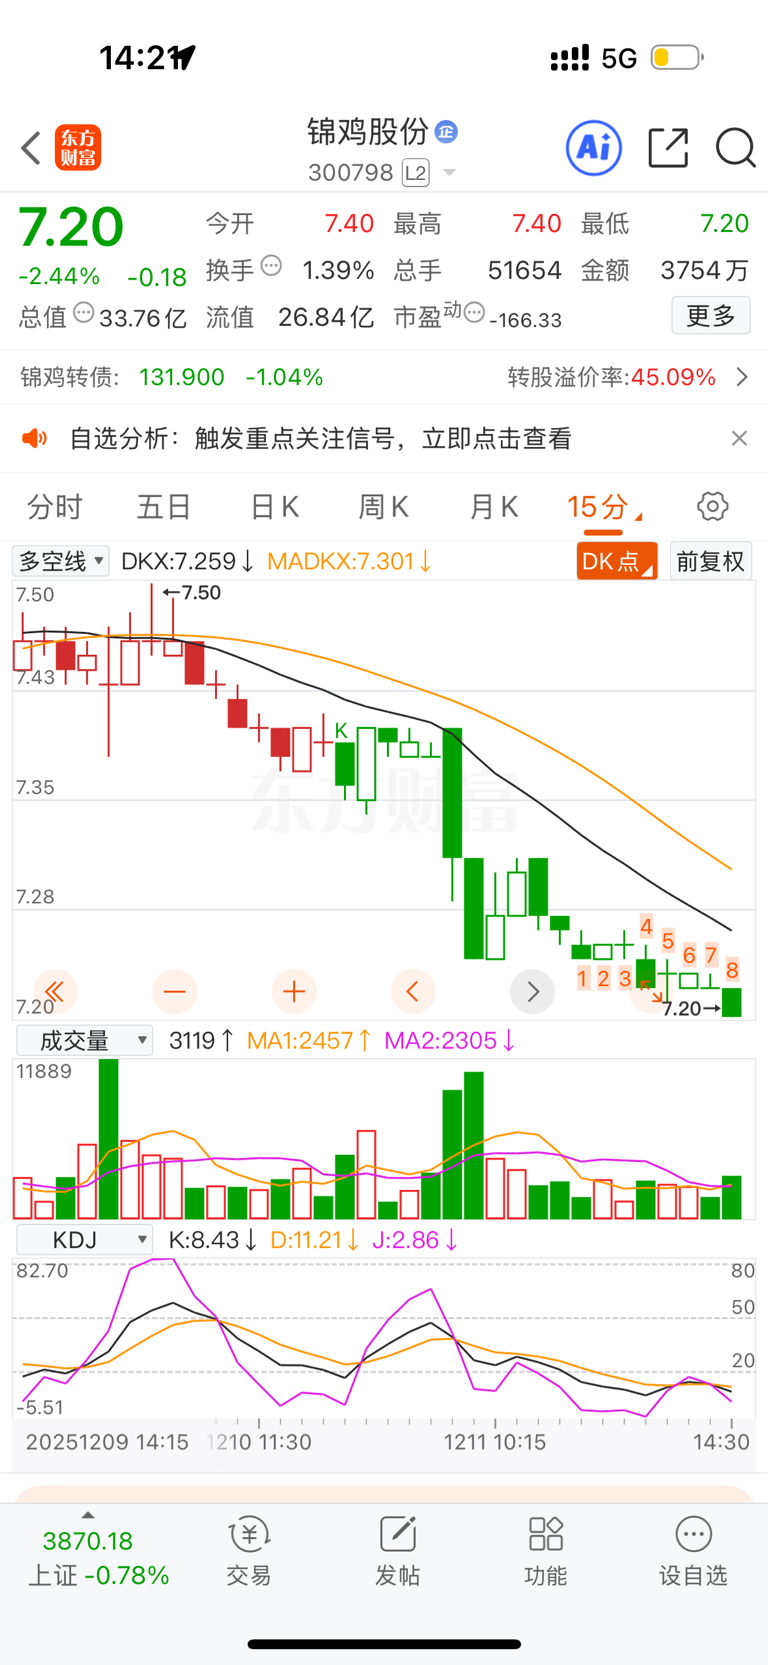Open 锦鸡转债 convertible bond row arrow
Image resolution: width=769 pixels, height=1665 pixels.
pyautogui.click(x=742, y=377)
